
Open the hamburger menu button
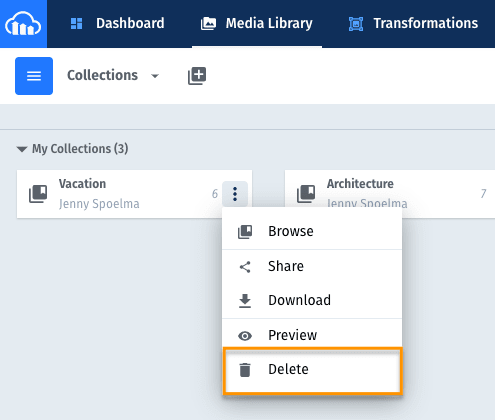(34, 76)
